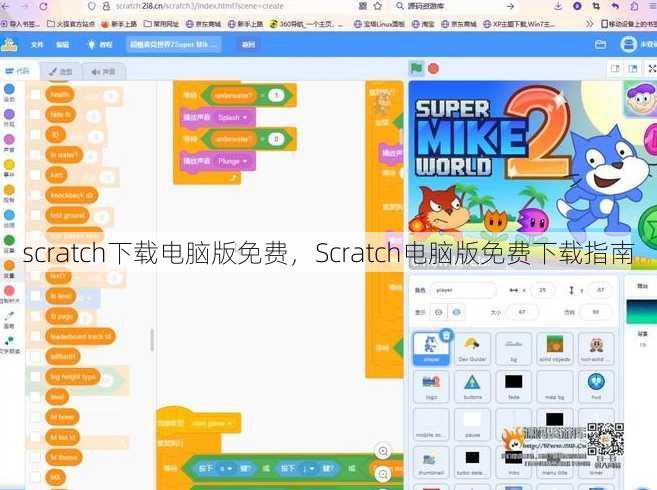Select the stage backdrop thumbnail
Viewport: 657px width, 490px height.
641,312
